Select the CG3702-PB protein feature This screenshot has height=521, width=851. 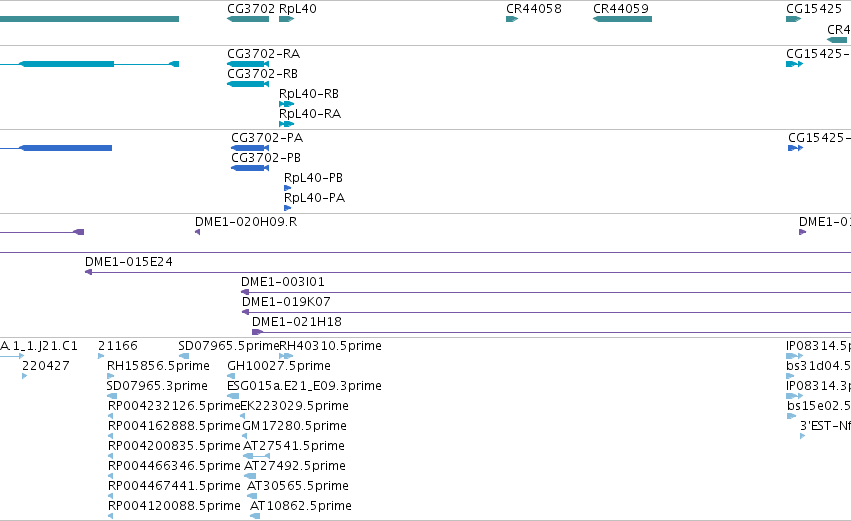pos(250,168)
